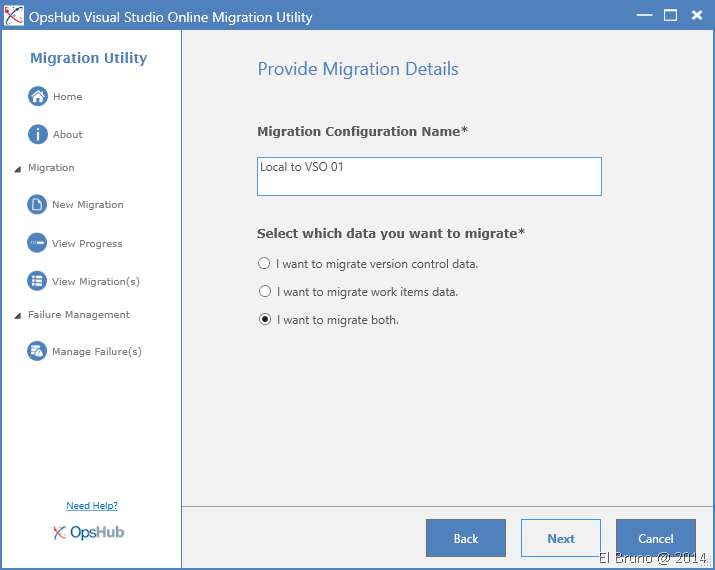Select the migrate both radio button

264,320
